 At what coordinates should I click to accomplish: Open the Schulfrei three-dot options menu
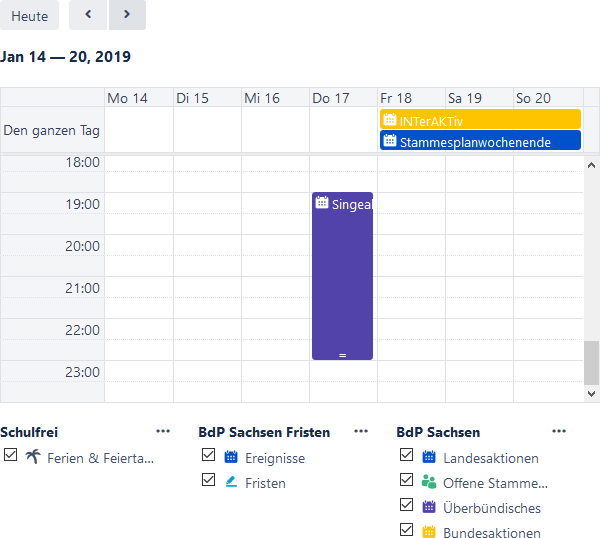[x=163, y=431]
